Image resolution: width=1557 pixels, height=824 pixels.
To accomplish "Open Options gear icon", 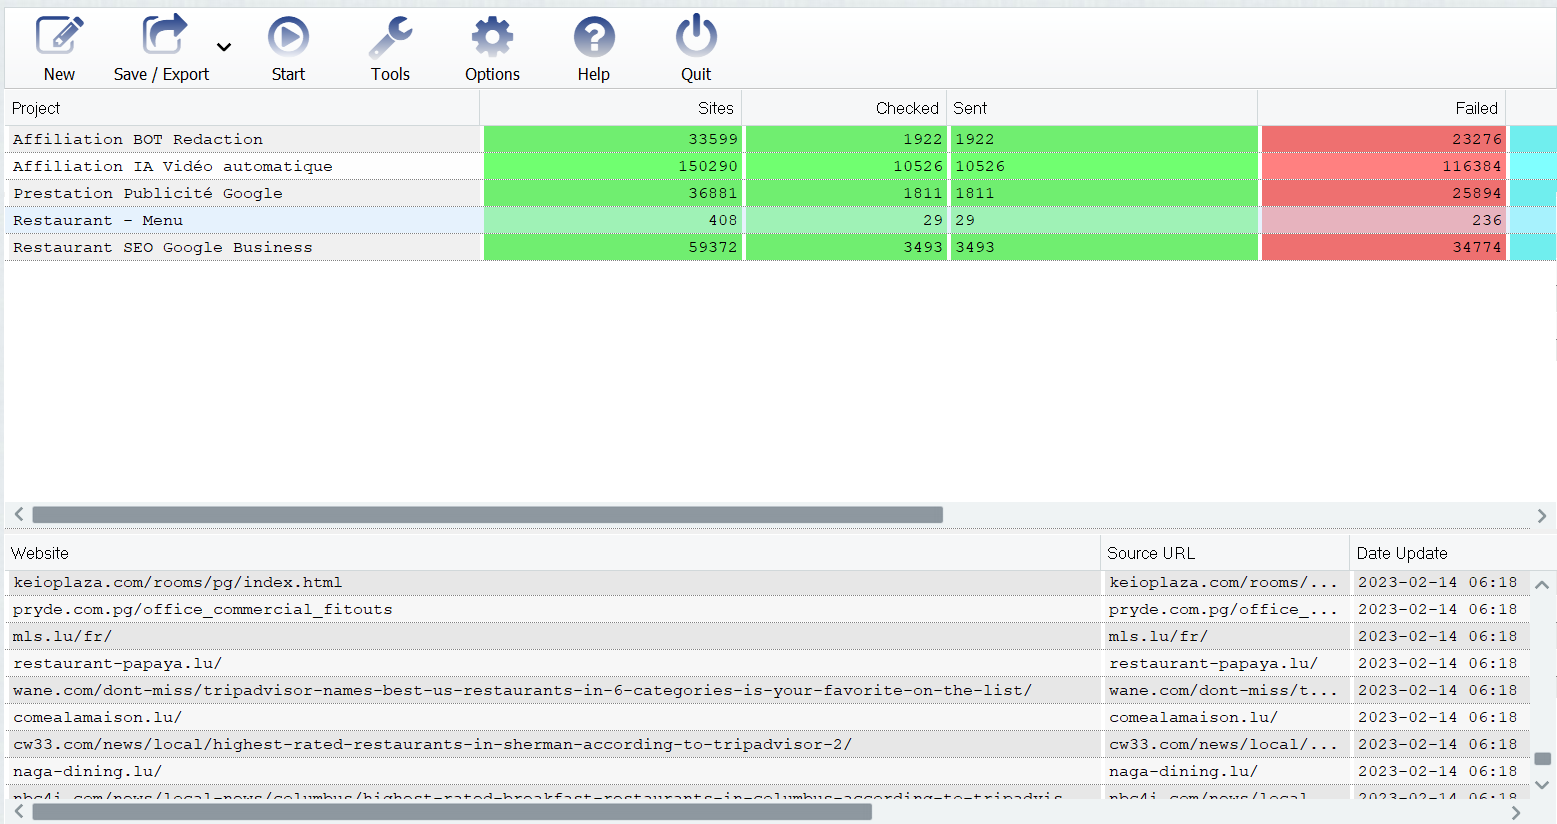I will click(492, 37).
